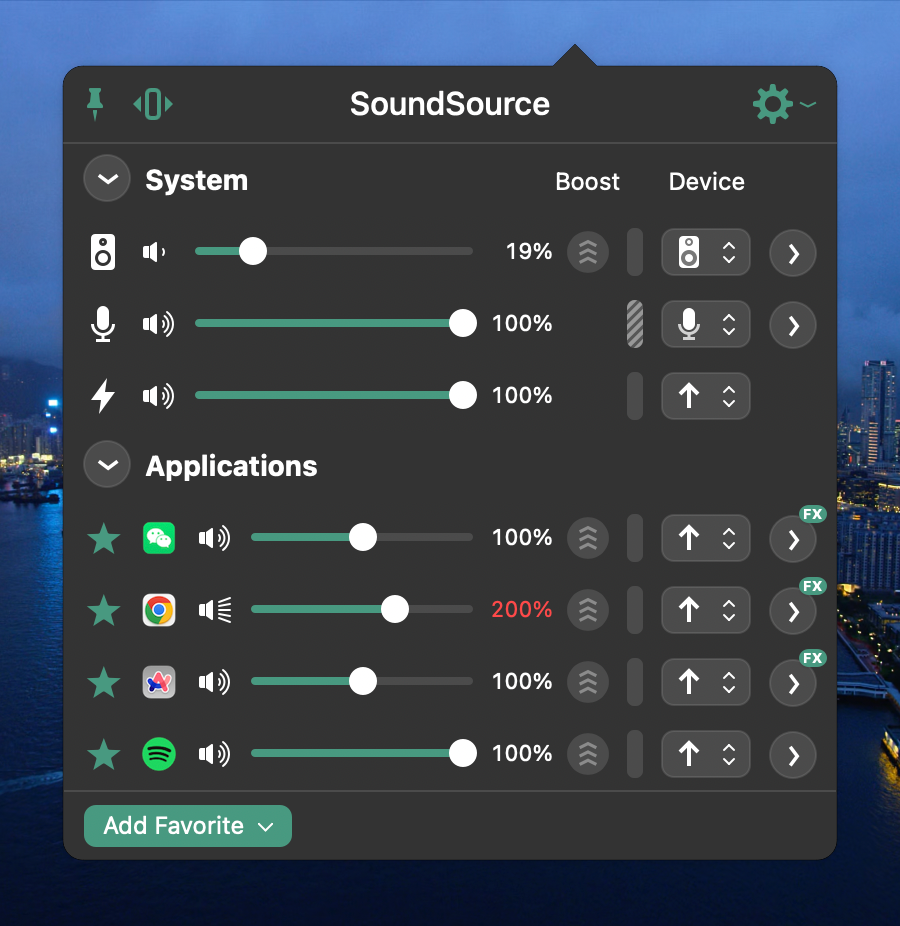Image resolution: width=900 pixels, height=926 pixels.
Task: Expand Chrome effects arrow
Action: [x=793, y=611]
